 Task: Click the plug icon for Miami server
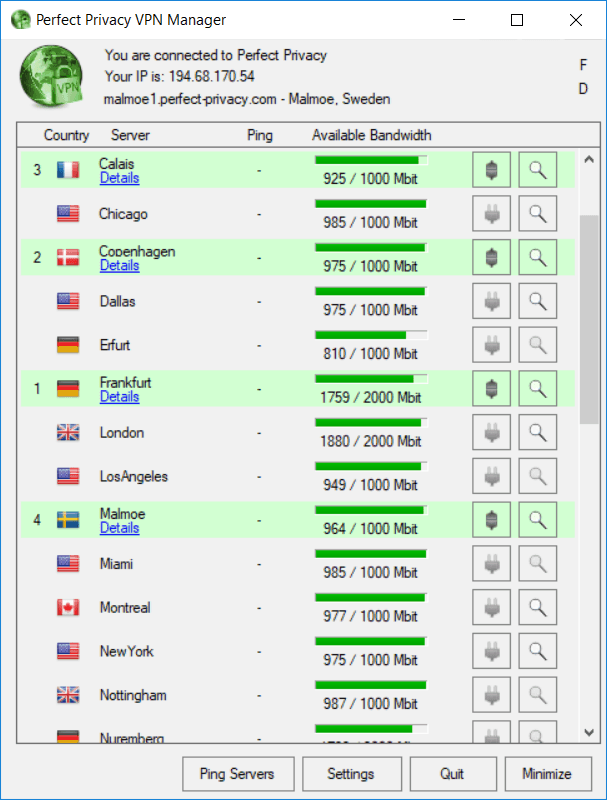tap(491, 564)
